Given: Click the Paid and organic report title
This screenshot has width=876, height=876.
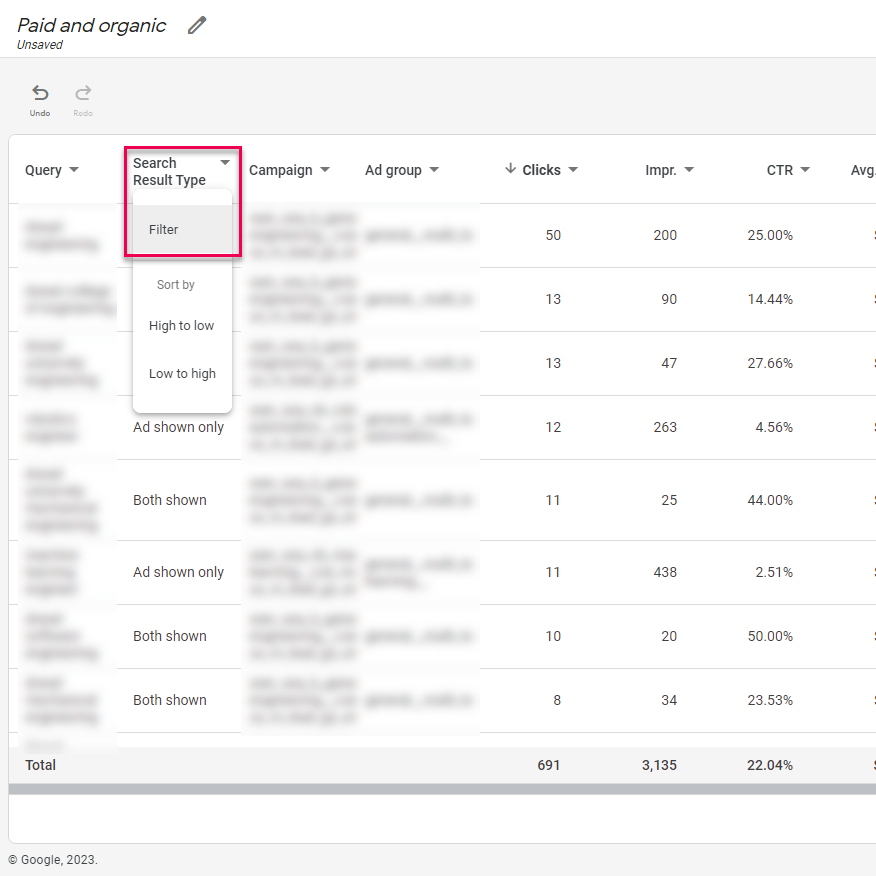Looking at the screenshot, I should click(91, 25).
